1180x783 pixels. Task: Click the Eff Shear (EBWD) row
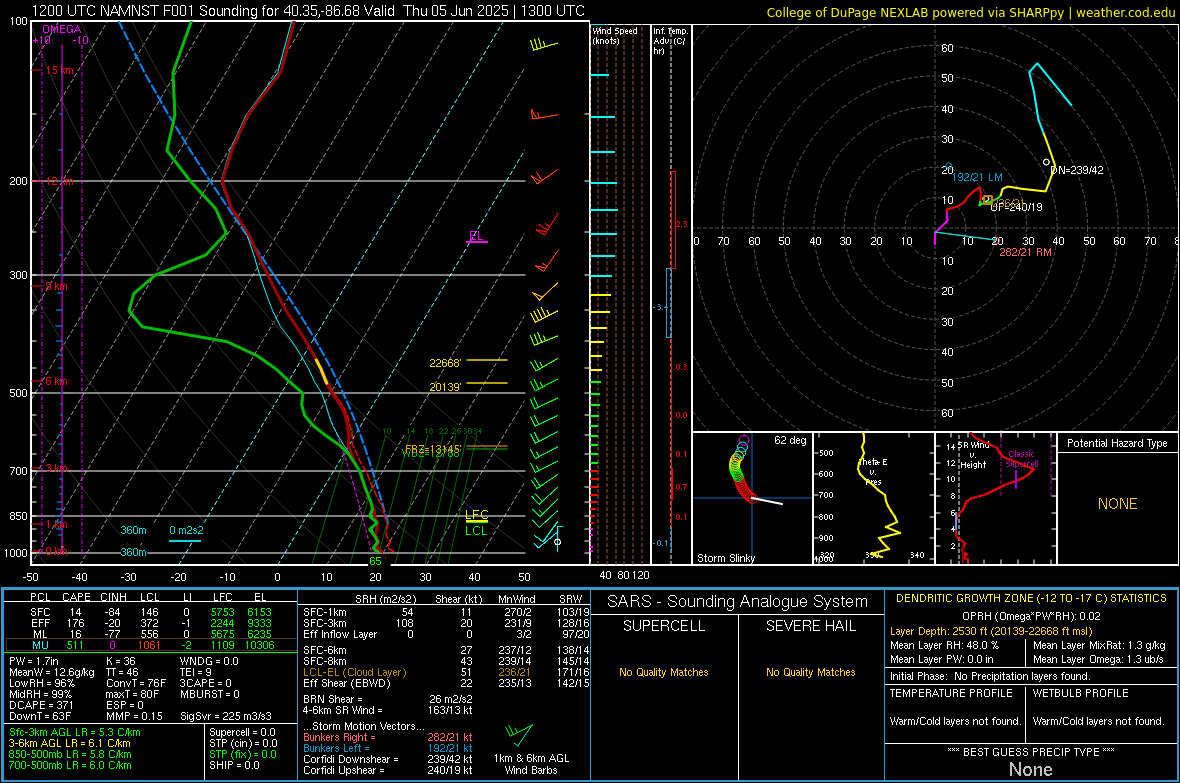tap(446, 684)
